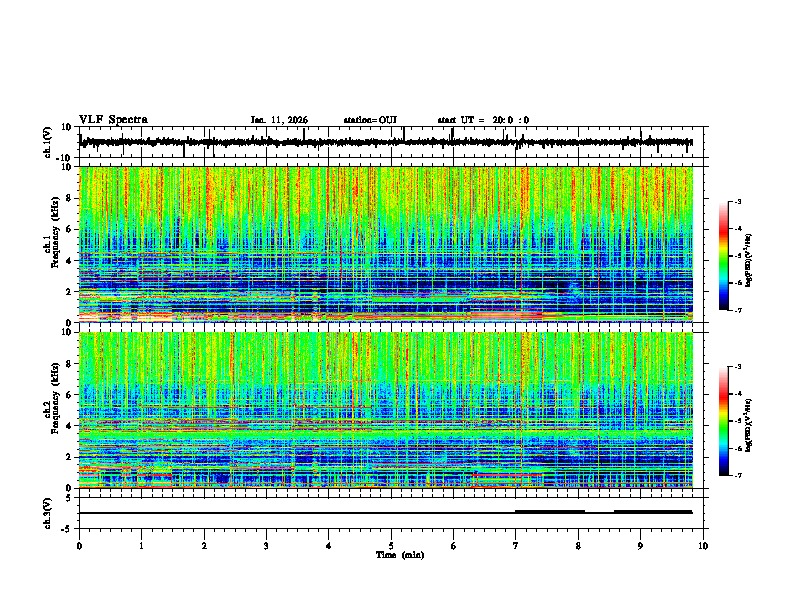
Task: Click time axis tick label "9"
Action: click(640, 546)
